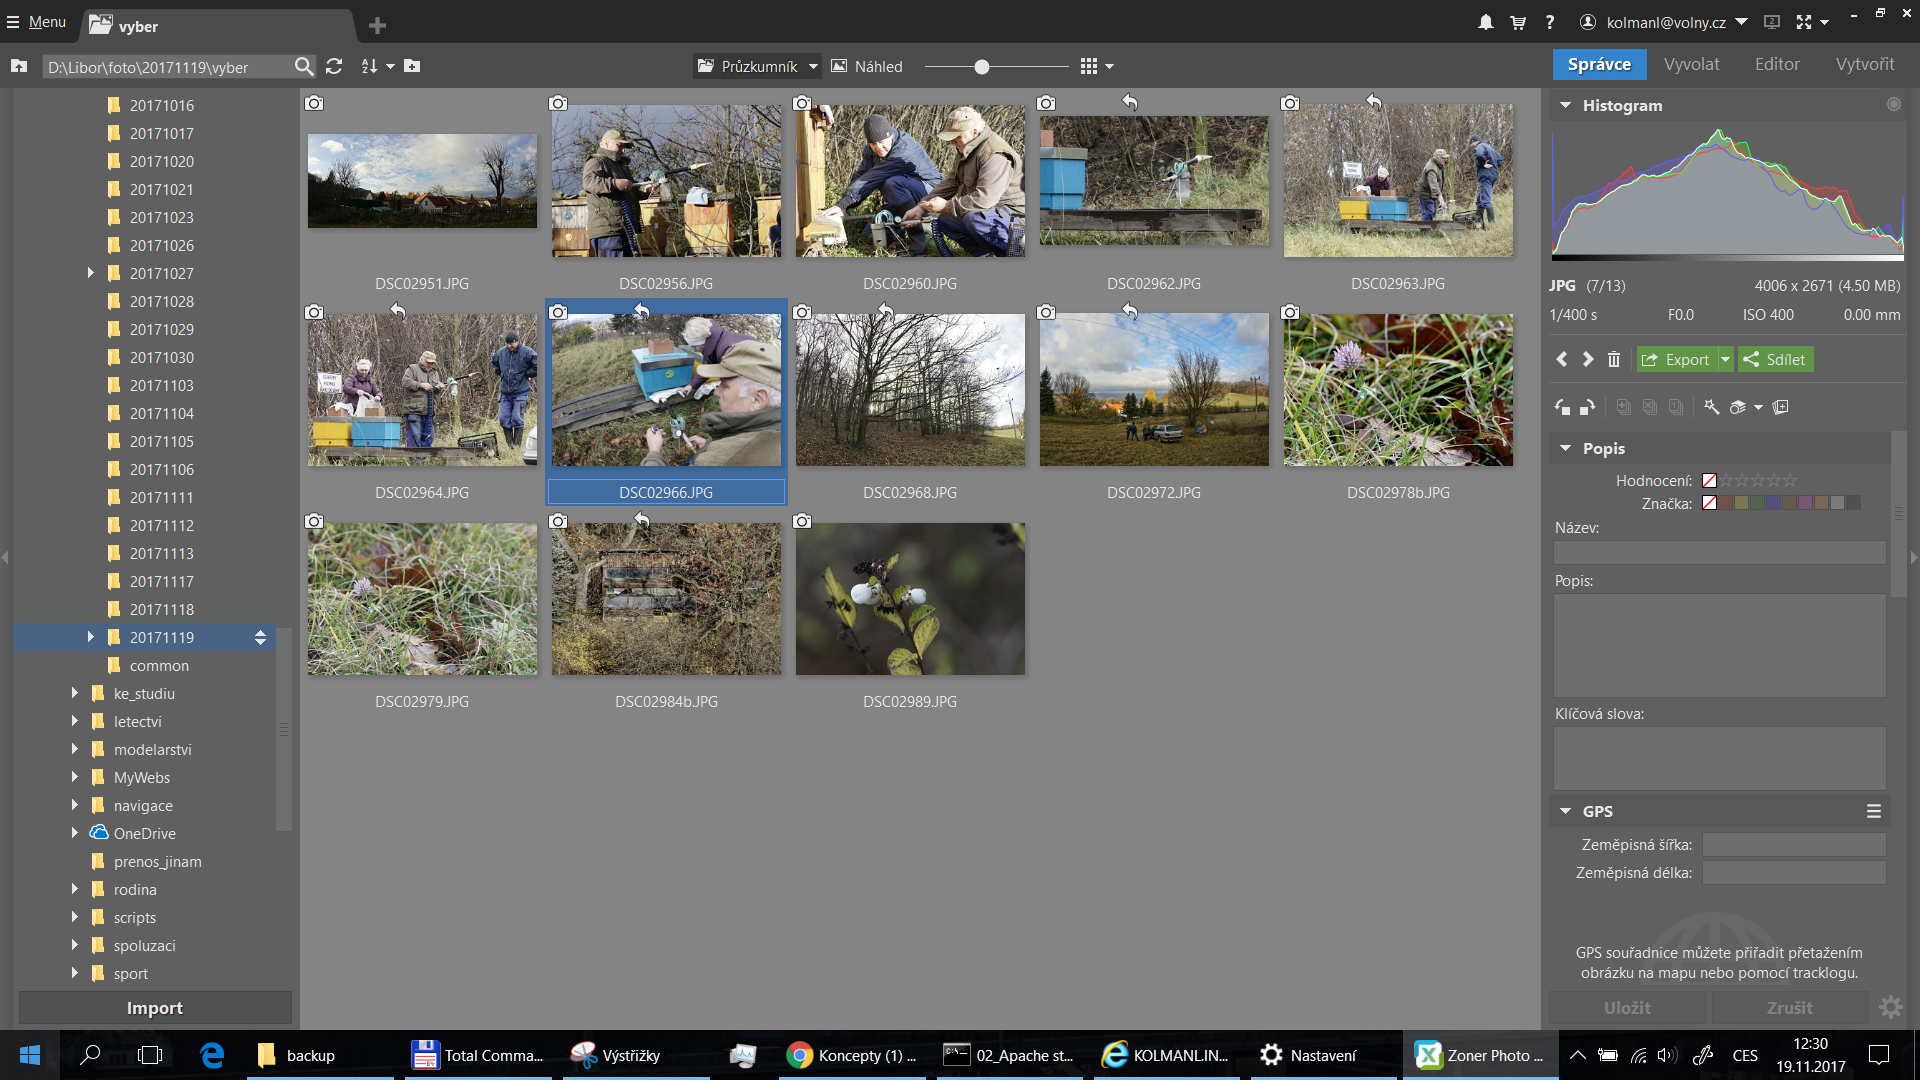Click the rotate right icon in side panel
This screenshot has width=1920, height=1080.
1587,407
